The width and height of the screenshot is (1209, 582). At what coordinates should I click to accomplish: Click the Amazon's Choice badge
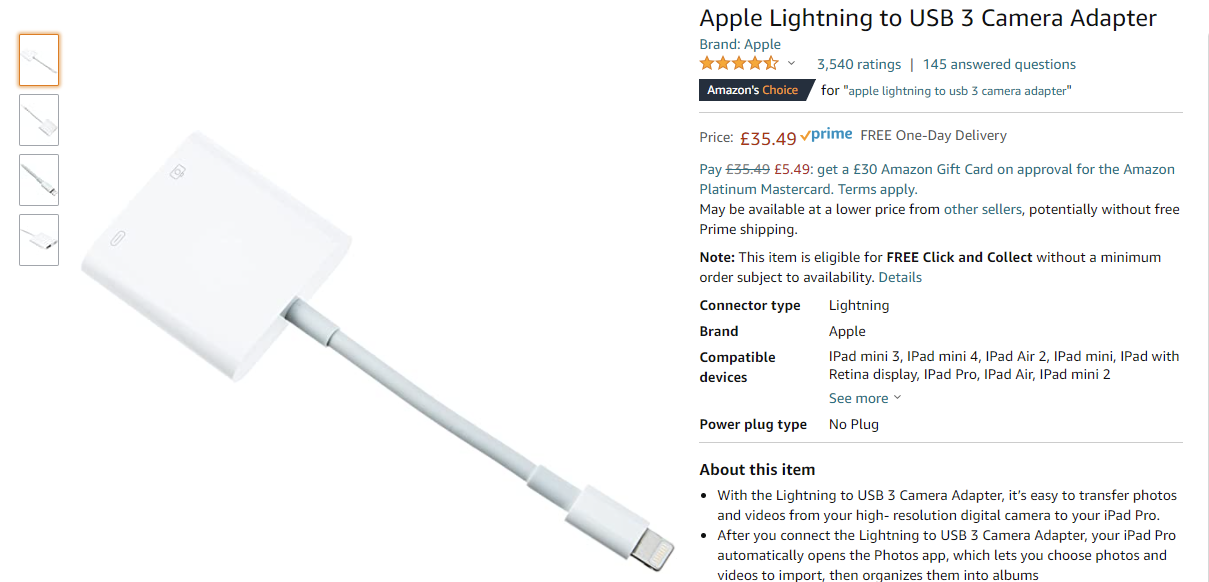[752, 90]
